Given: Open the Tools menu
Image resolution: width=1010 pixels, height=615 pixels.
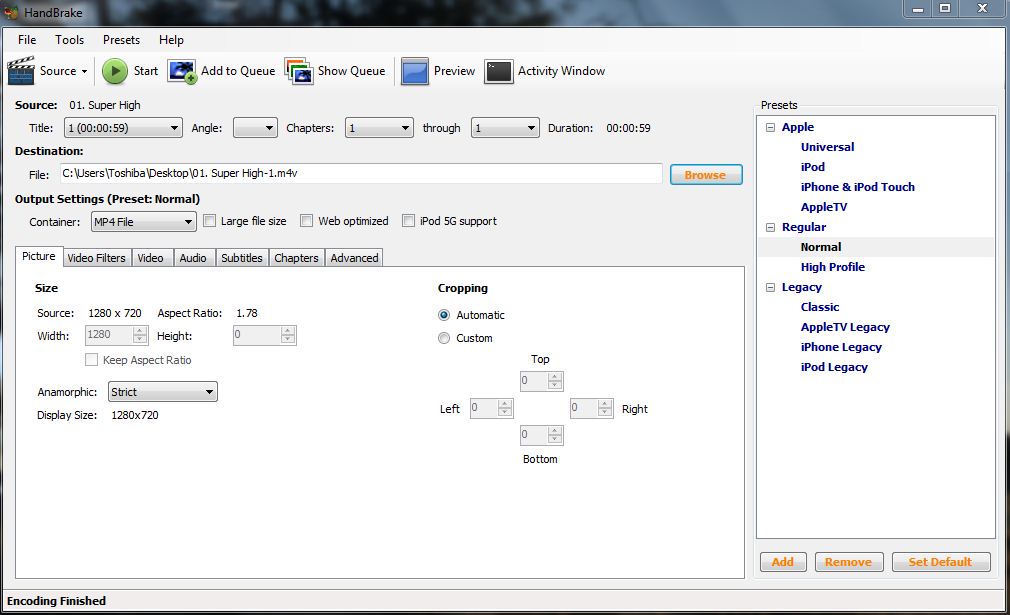Looking at the screenshot, I should click(70, 40).
